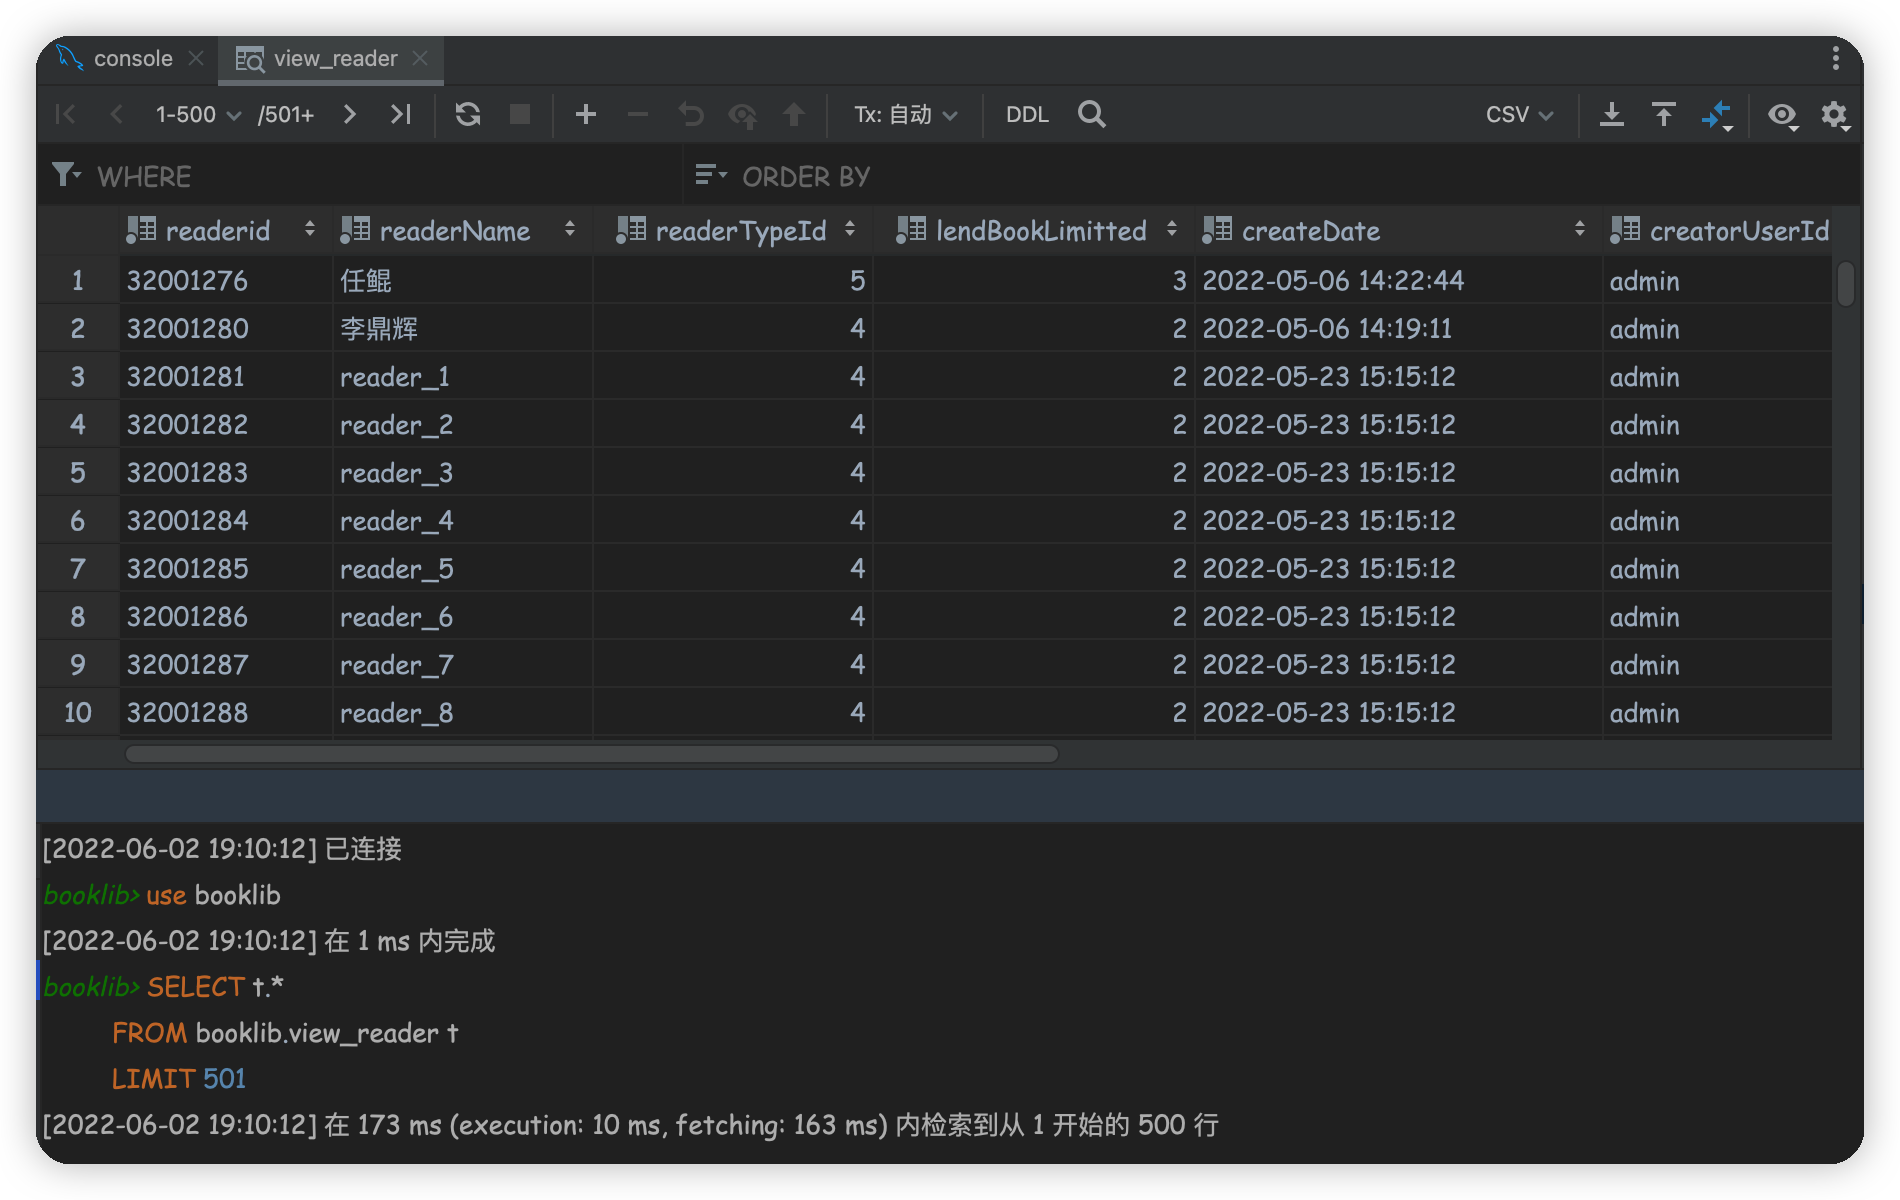Export data with download icon
Screen dimensions: 1900x1200
click(1612, 114)
